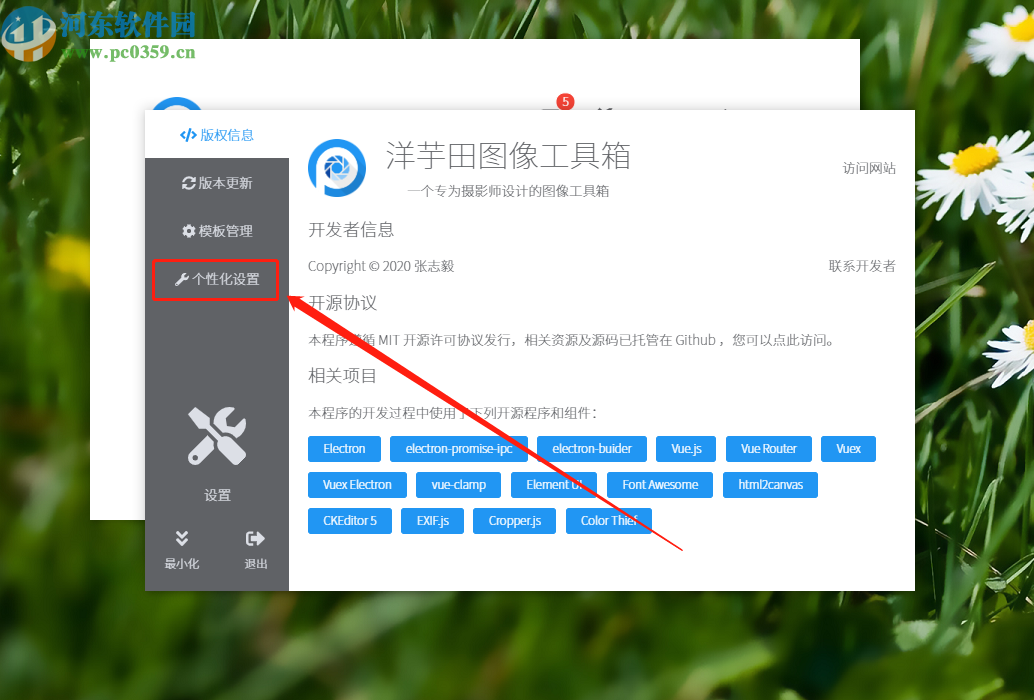This screenshot has height=700, width=1034.
Task: Click the CKEditor 5 tag
Action: (x=349, y=520)
